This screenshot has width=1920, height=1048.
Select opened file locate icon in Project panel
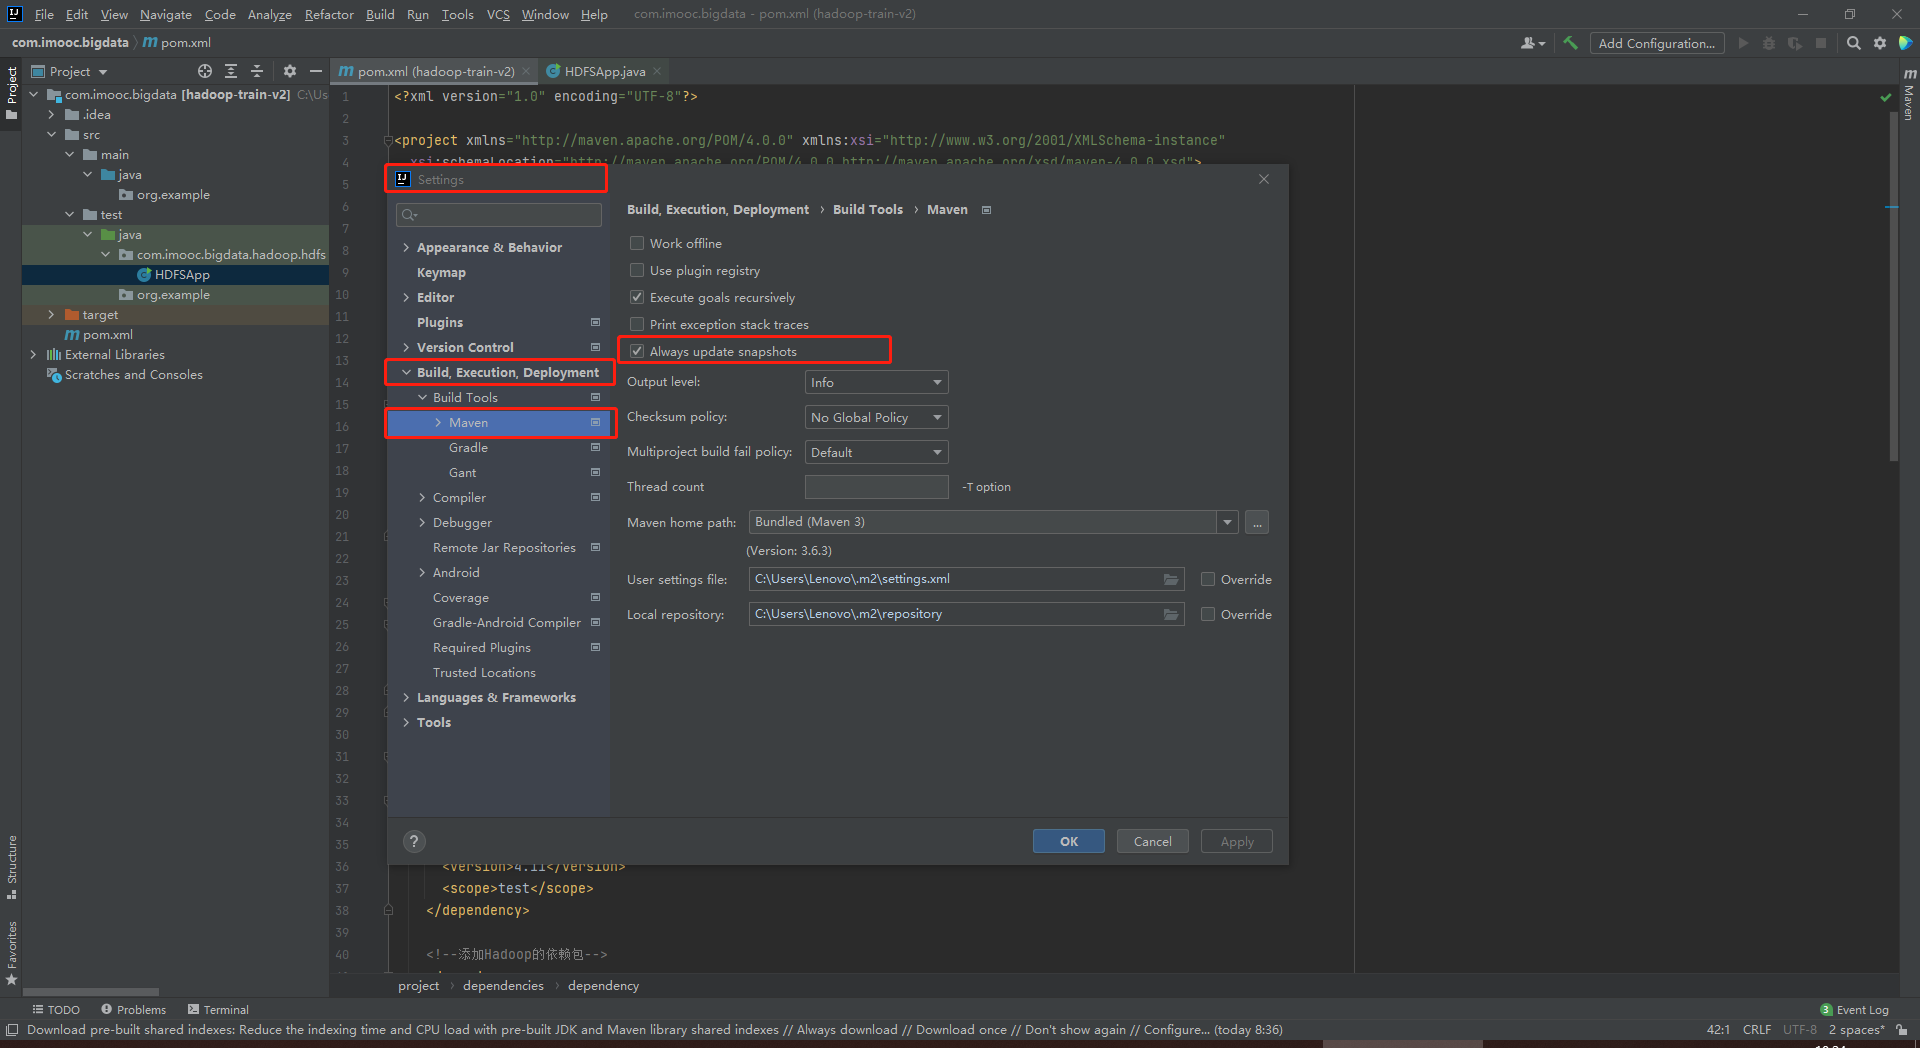pyautogui.click(x=205, y=71)
